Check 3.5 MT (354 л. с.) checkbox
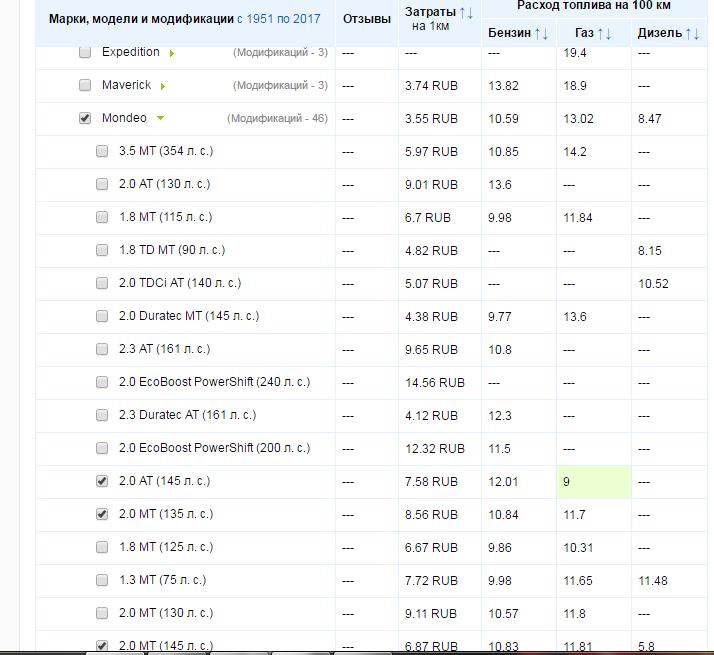The image size is (714, 655). tap(102, 151)
